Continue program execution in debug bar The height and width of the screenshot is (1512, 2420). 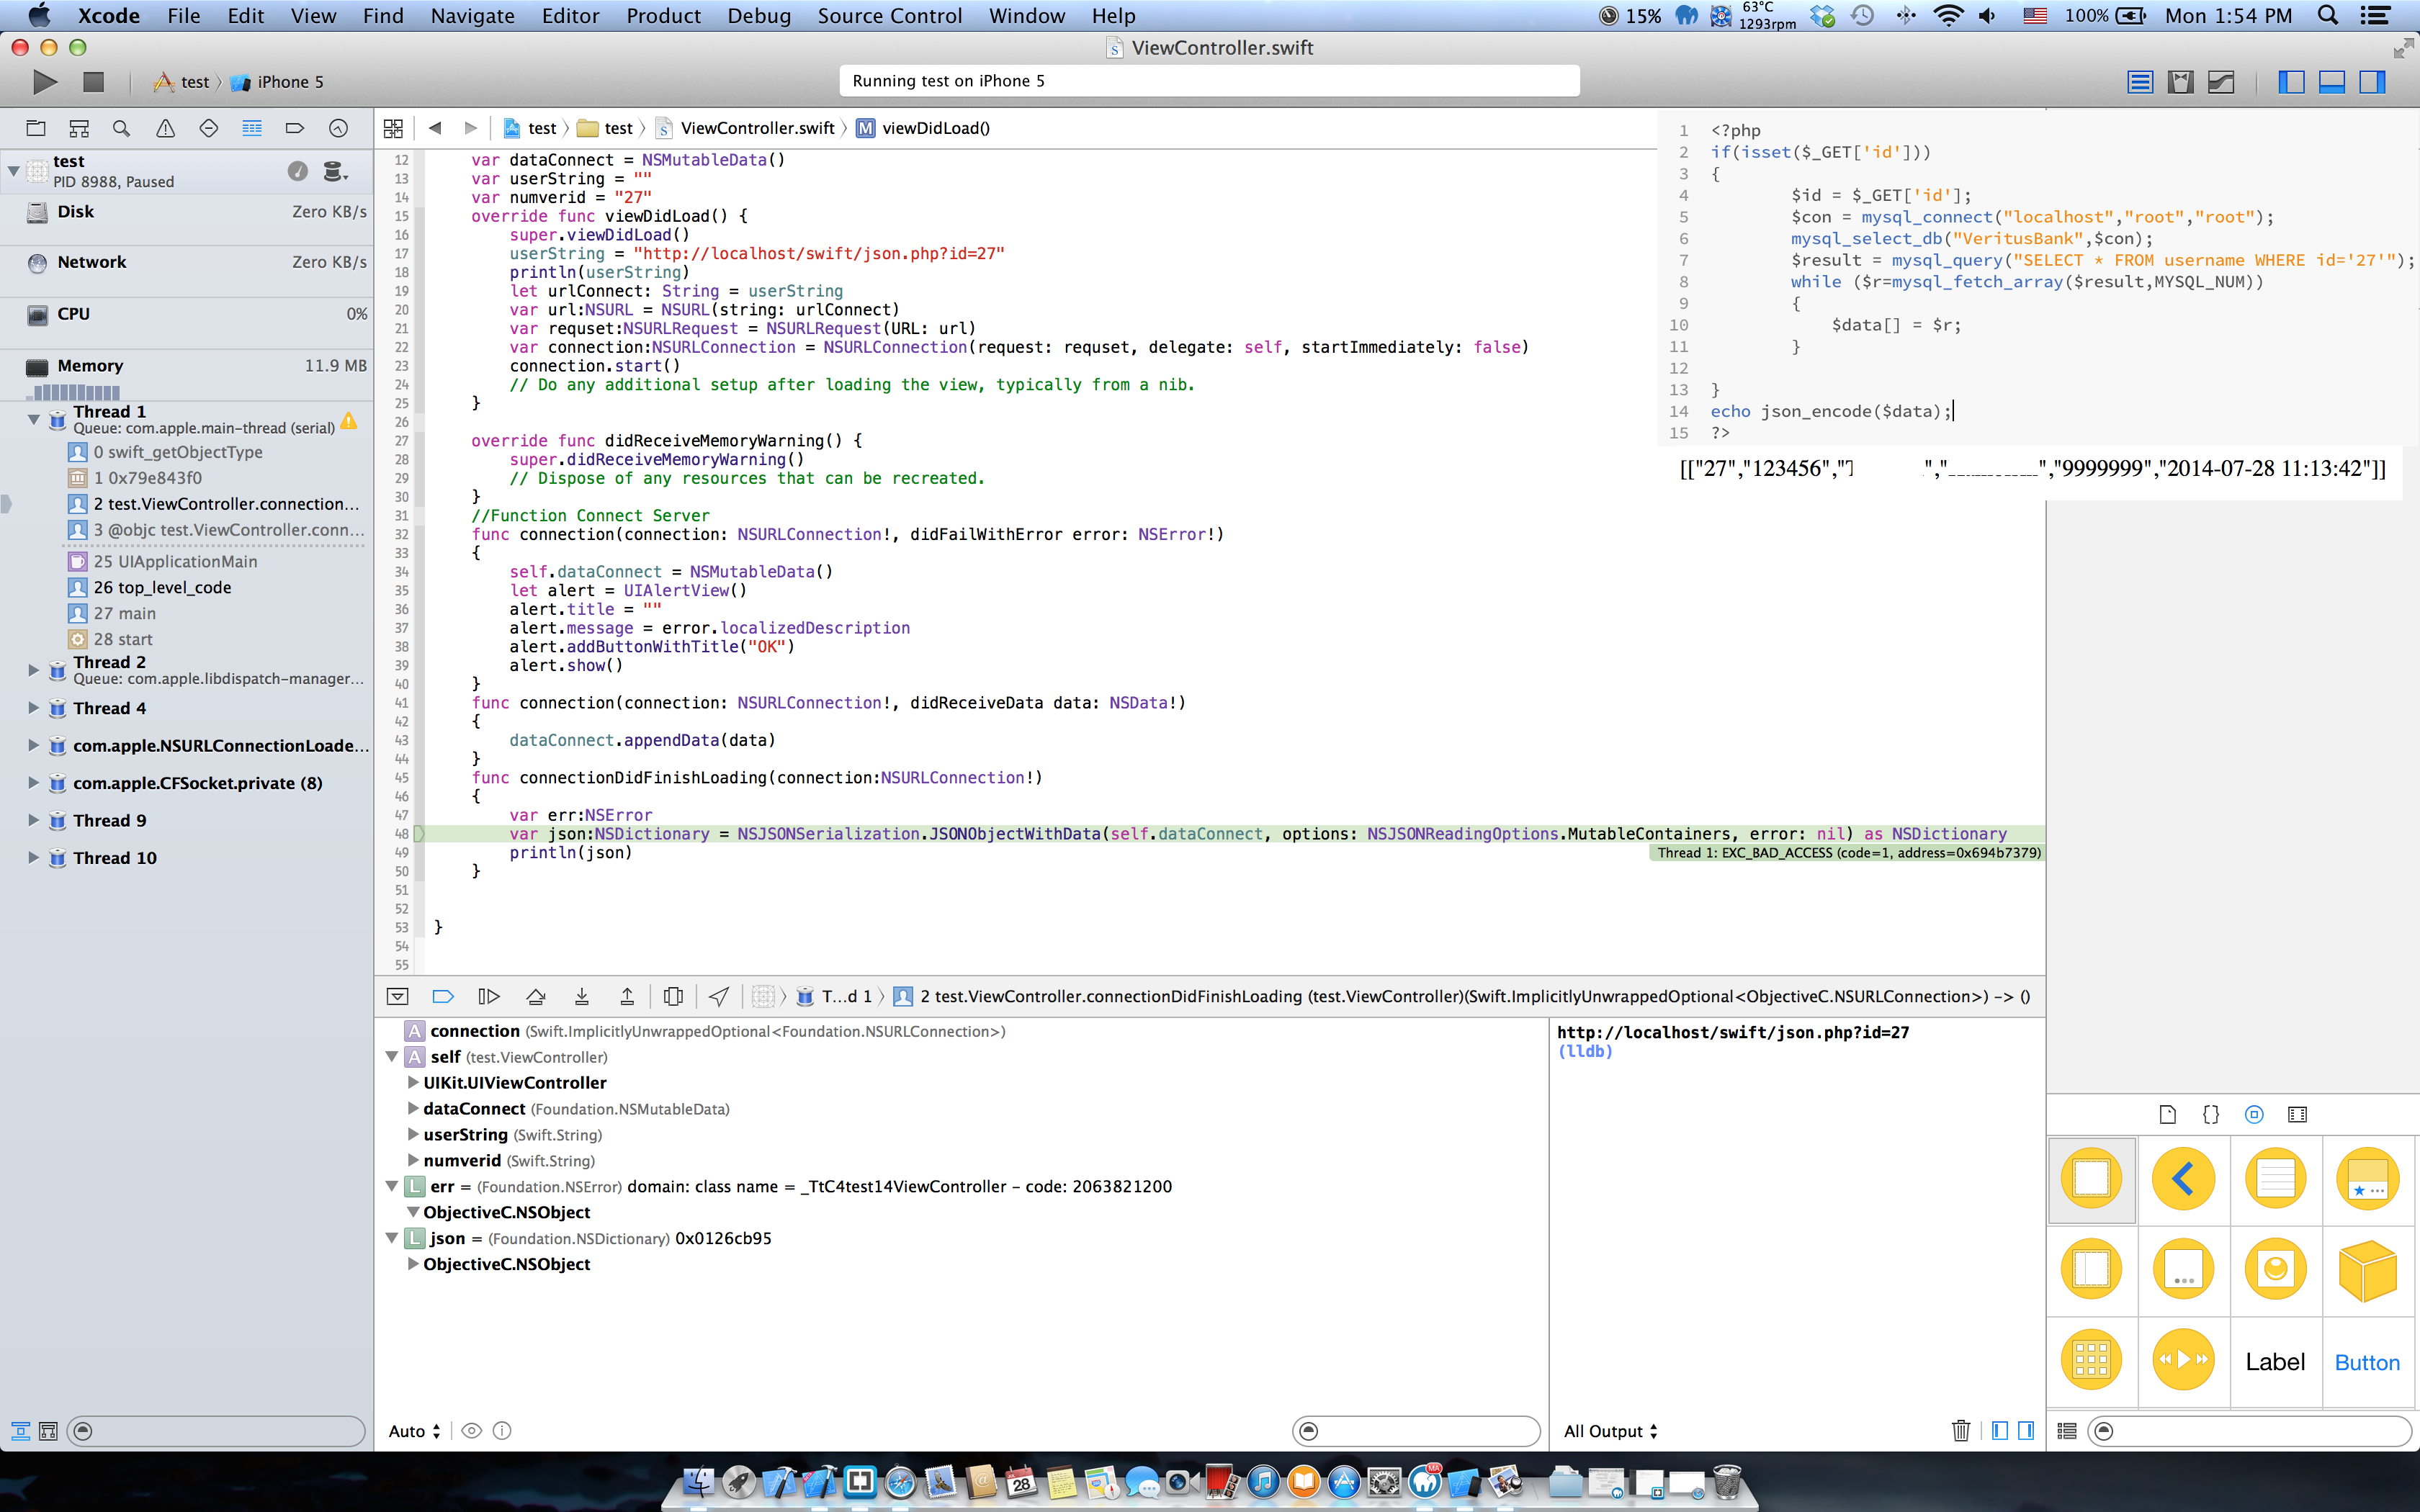pos(489,996)
